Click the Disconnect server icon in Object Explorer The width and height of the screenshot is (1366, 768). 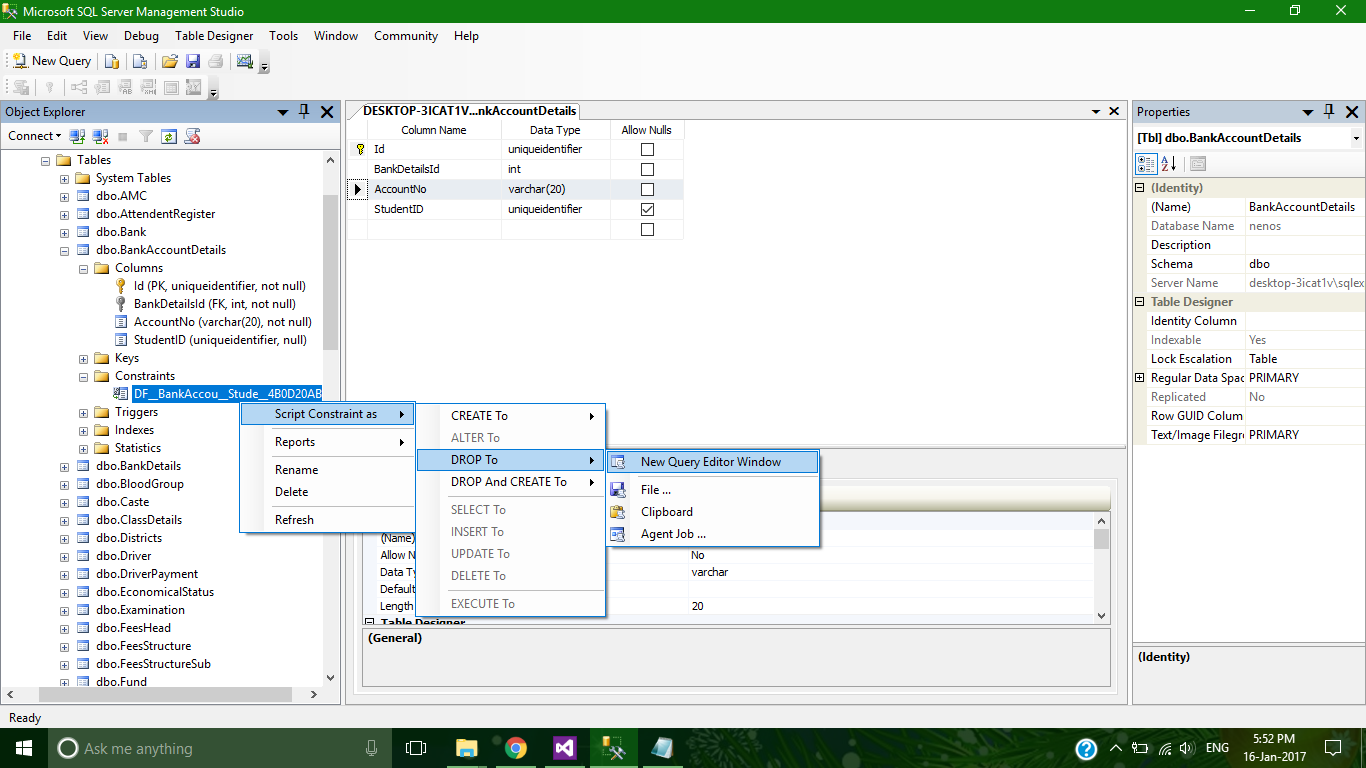click(x=100, y=136)
